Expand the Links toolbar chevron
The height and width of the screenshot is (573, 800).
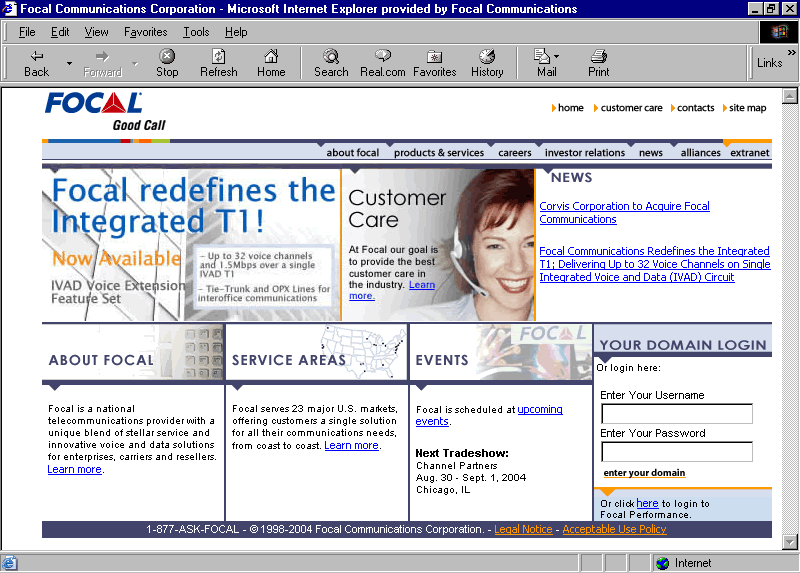[x=791, y=53]
